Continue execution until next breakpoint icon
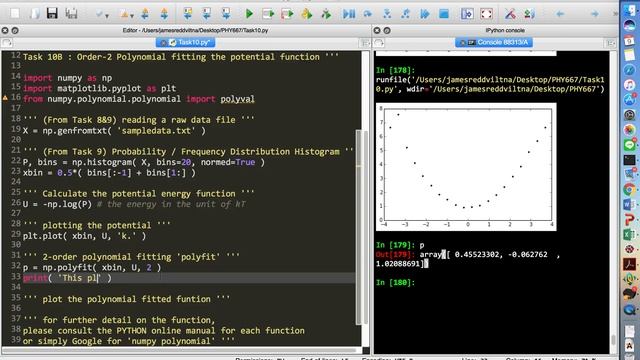Screen dimensions: 640x360 pos(425,14)
